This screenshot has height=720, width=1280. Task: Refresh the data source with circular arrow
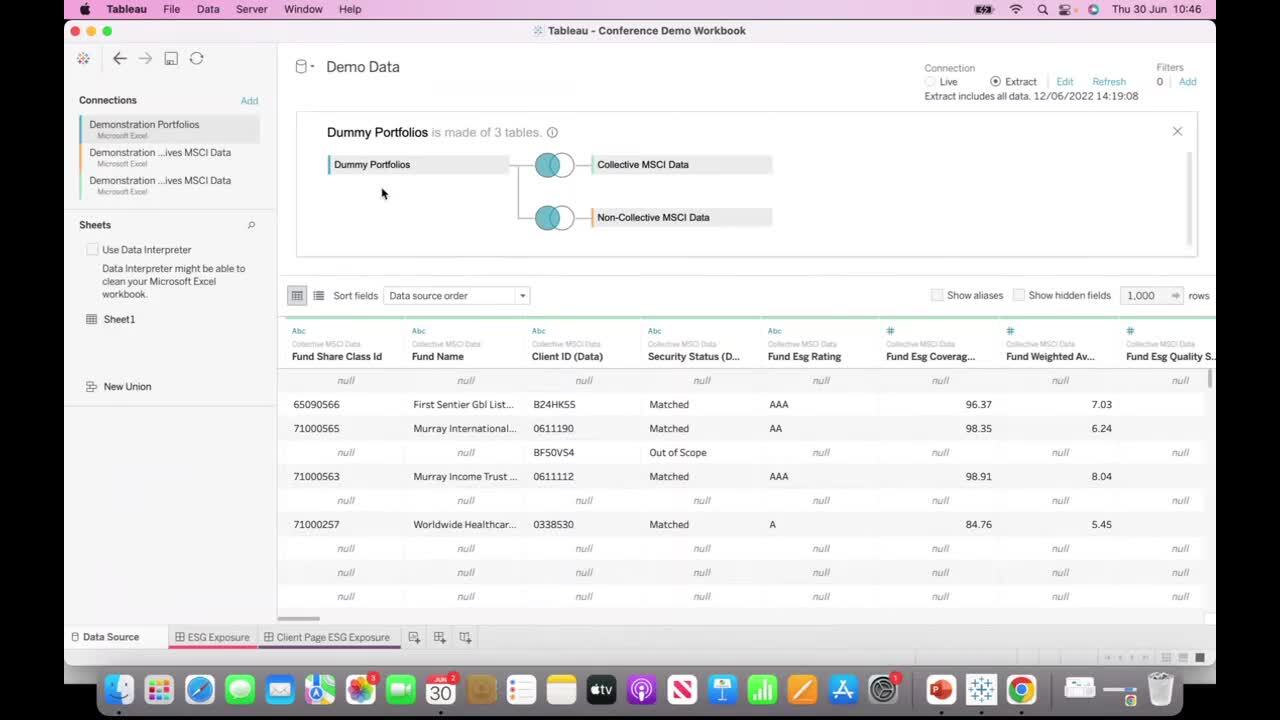click(x=196, y=59)
